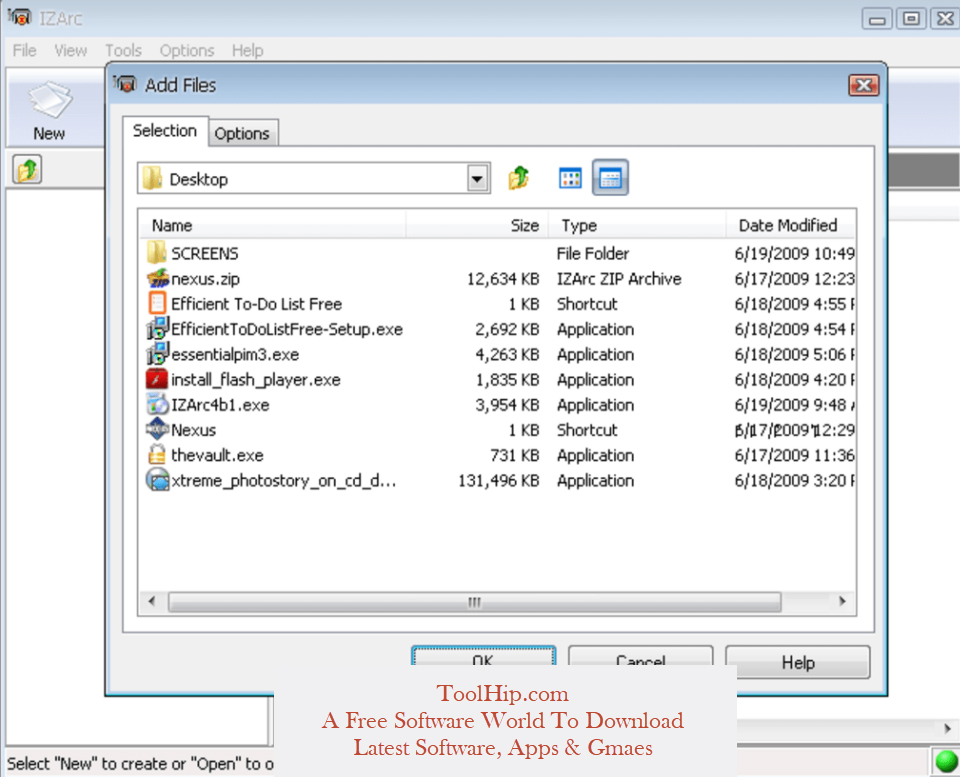Viewport: 960px width, 777px height.
Task: Select the xtreme_photostory_on_cd_d... file name
Action: tap(284, 481)
